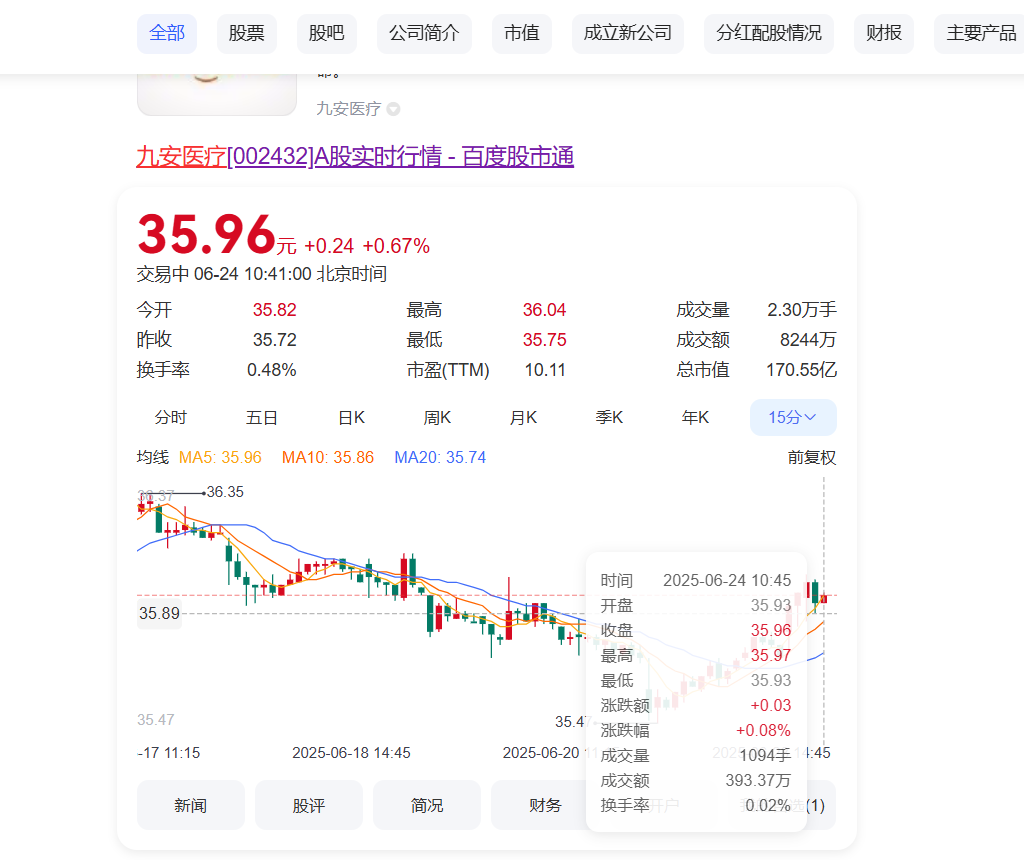Select the 公司简介 tab
Screen dimensions: 1024x860
424,33
